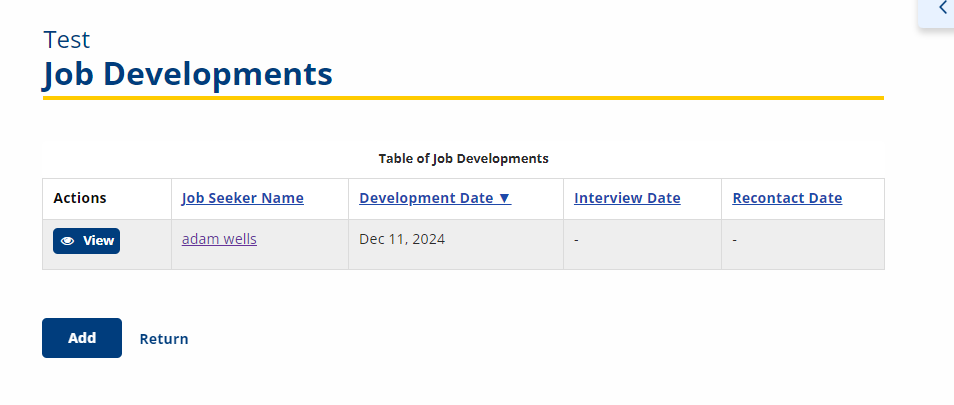Click the Actions column header

[x=80, y=198]
